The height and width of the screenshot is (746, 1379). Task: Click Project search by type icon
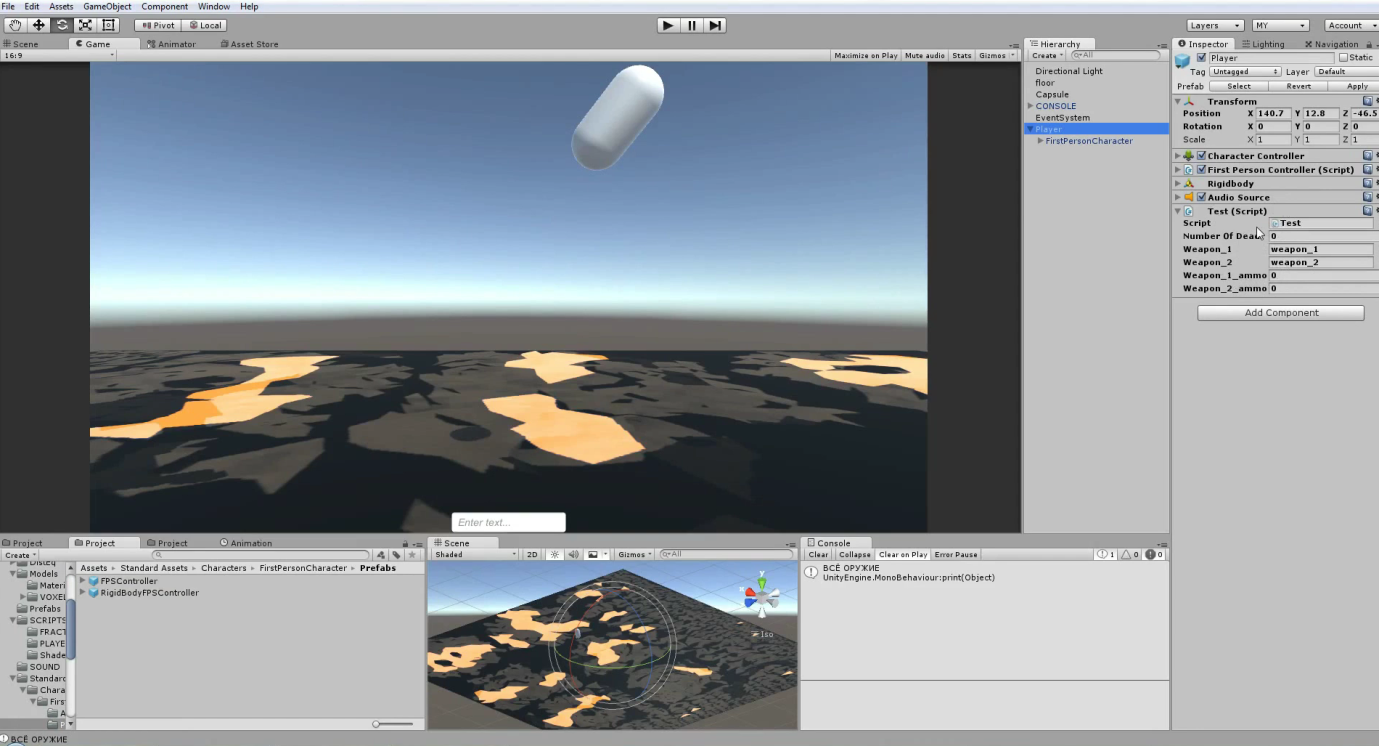click(x=381, y=555)
